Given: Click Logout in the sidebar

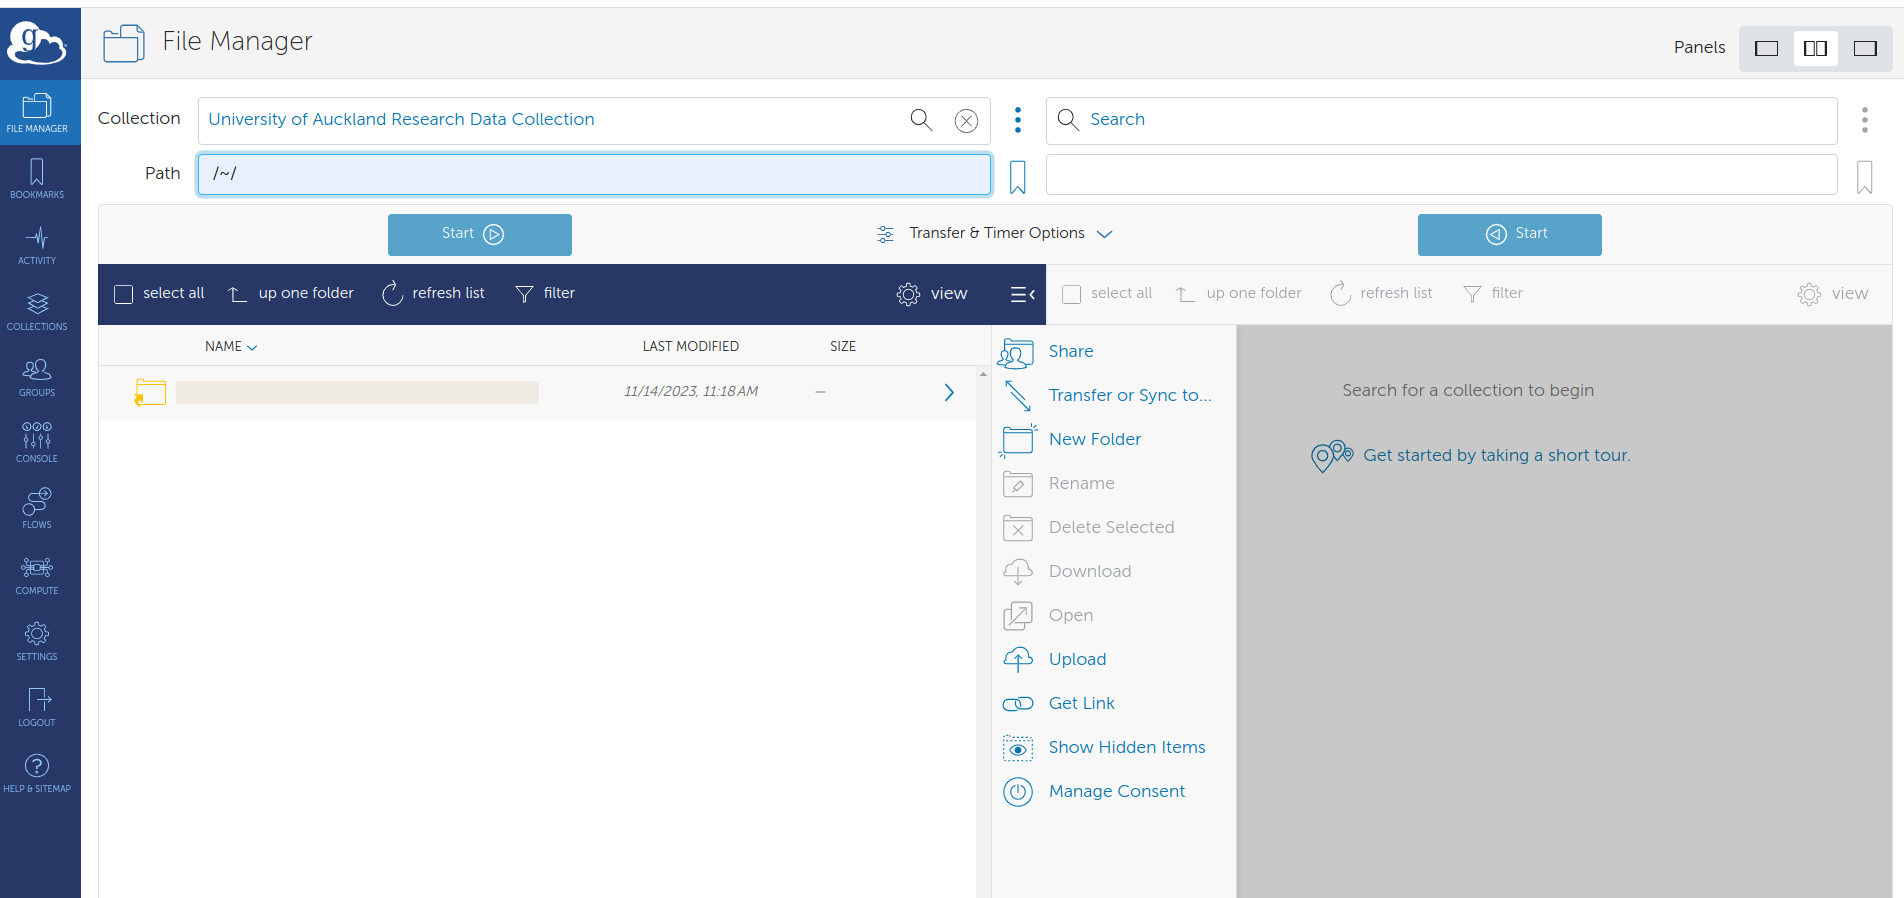Looking at the screenshot, I should pos(37,707).
